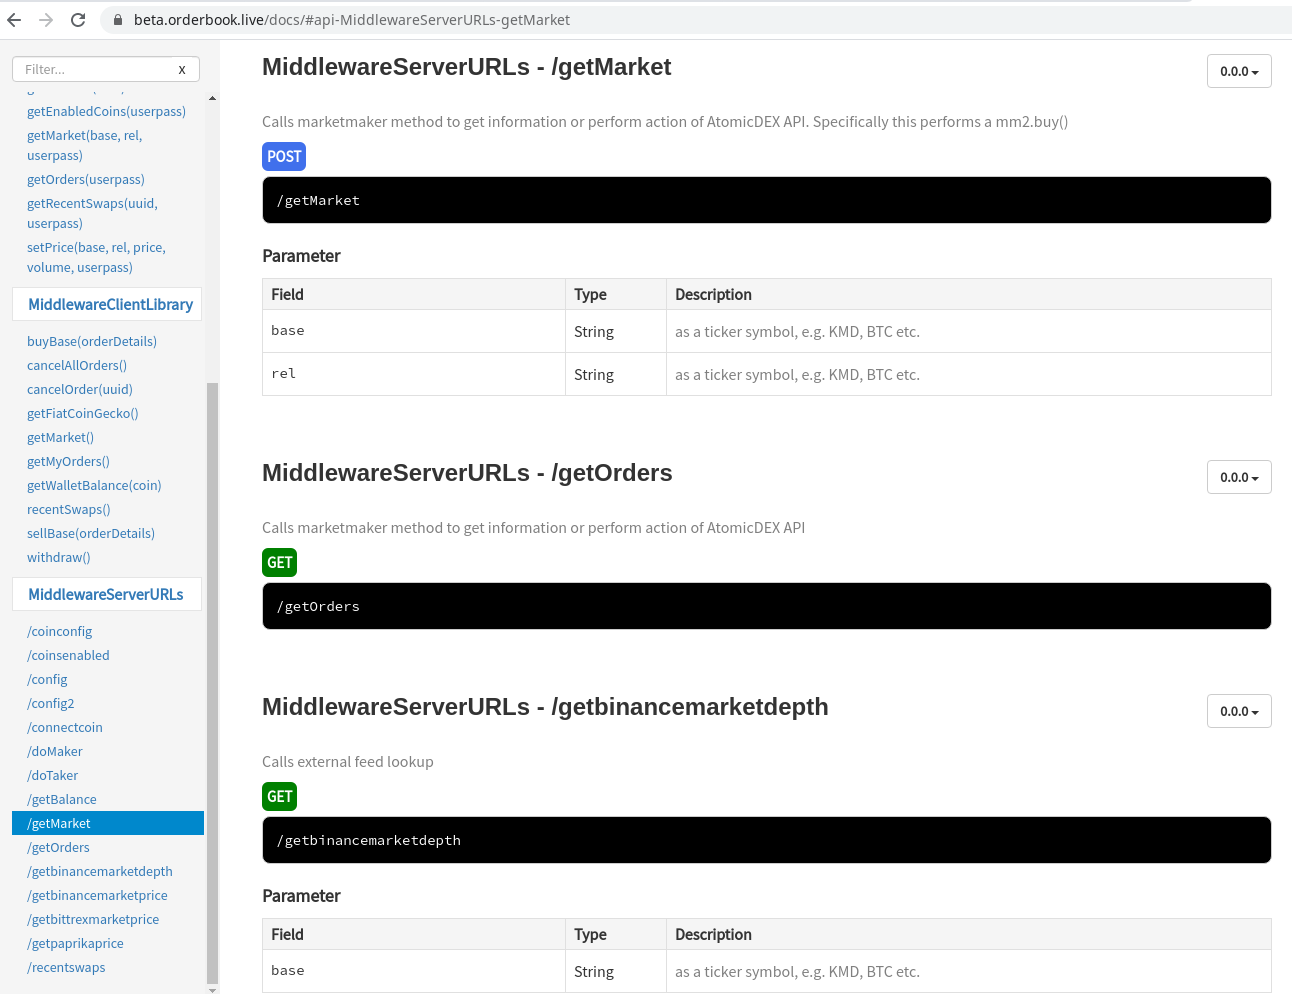
Task: Select the highlighted /getMarket sidebar entry
Action: point(61,823)
